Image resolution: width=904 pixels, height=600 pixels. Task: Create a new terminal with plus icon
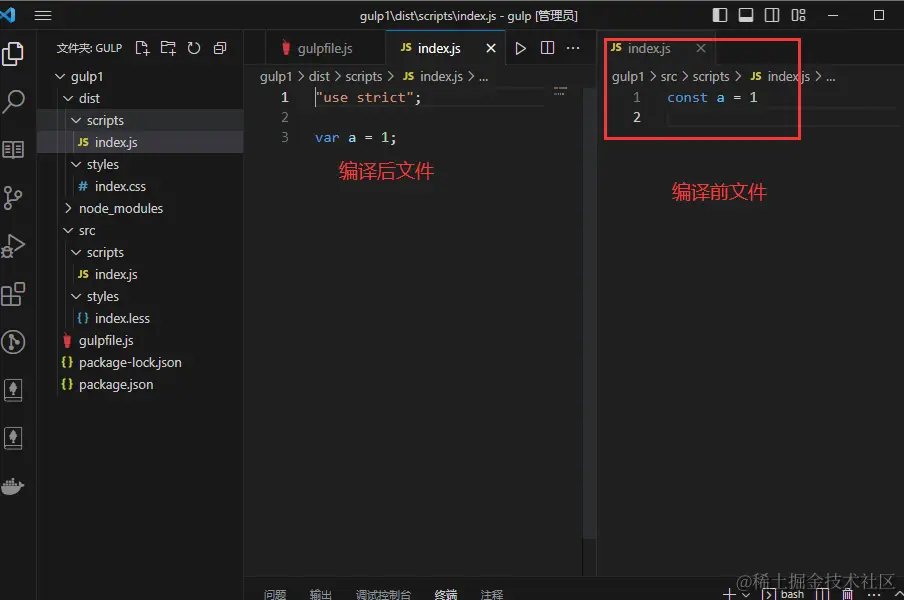(729, 594)
